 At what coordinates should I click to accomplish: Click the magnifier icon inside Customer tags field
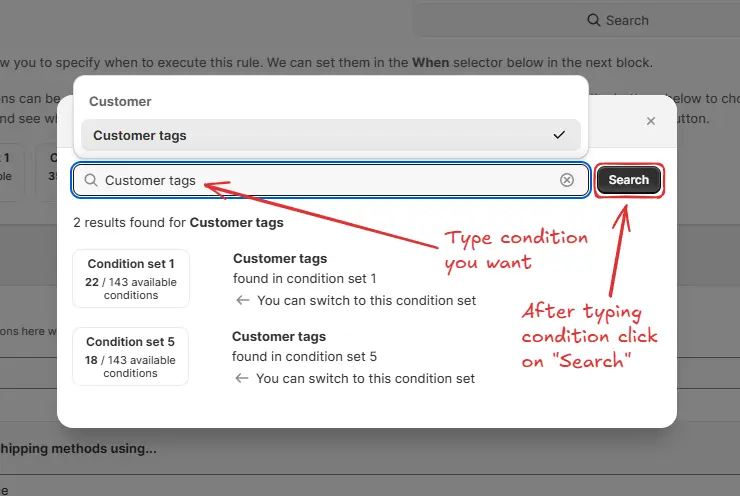(91, 180)
